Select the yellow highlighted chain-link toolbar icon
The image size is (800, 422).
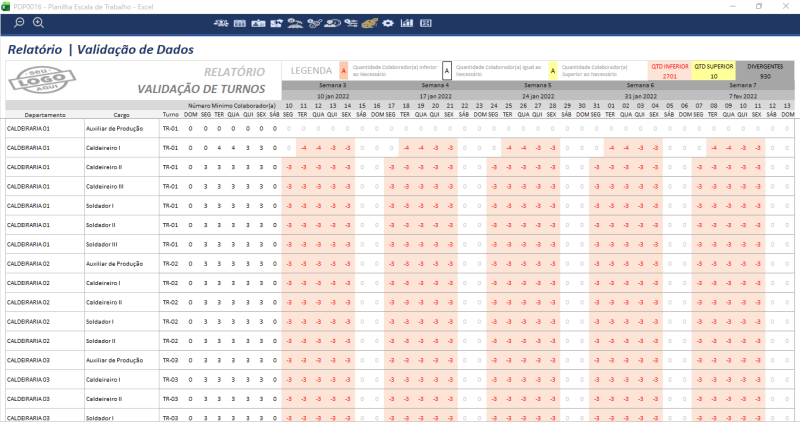369,23
